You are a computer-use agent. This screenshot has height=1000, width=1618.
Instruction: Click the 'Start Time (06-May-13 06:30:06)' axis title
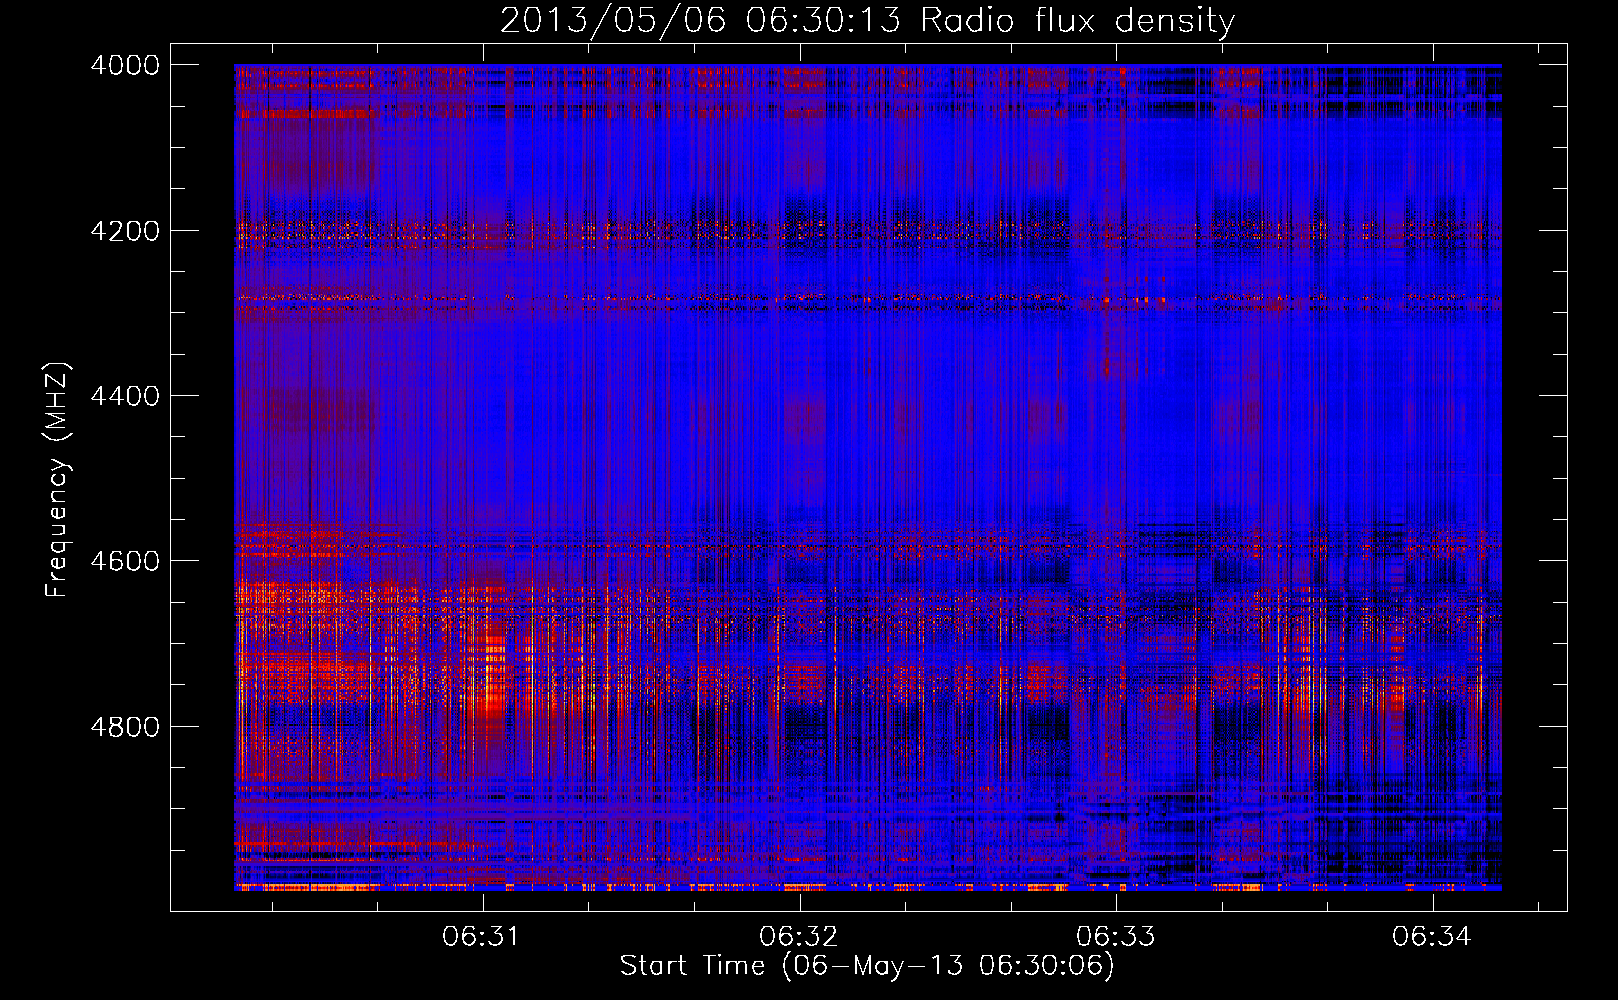pos(867,966)
